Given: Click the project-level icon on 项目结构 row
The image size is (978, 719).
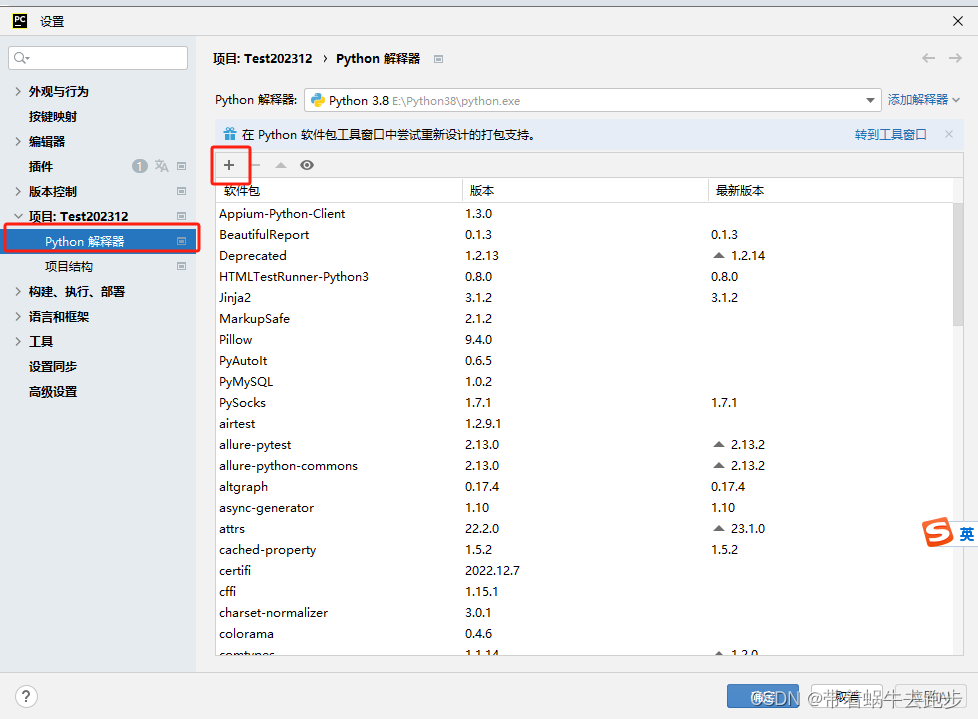Looking at the screenshot, I should (182, 266).
